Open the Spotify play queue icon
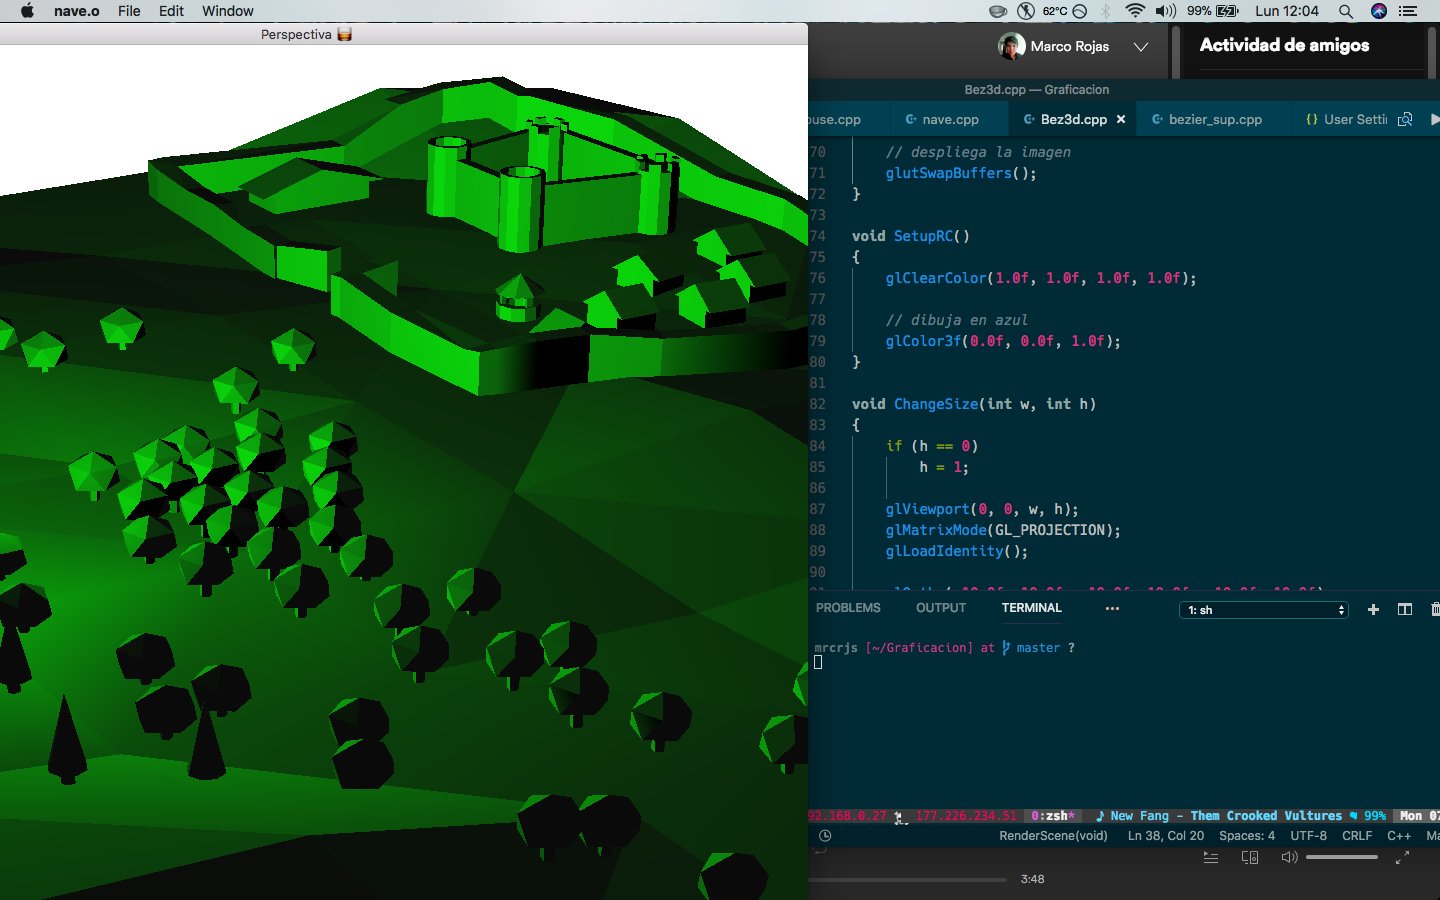The image size is (1440, 900). [1210, 857]
